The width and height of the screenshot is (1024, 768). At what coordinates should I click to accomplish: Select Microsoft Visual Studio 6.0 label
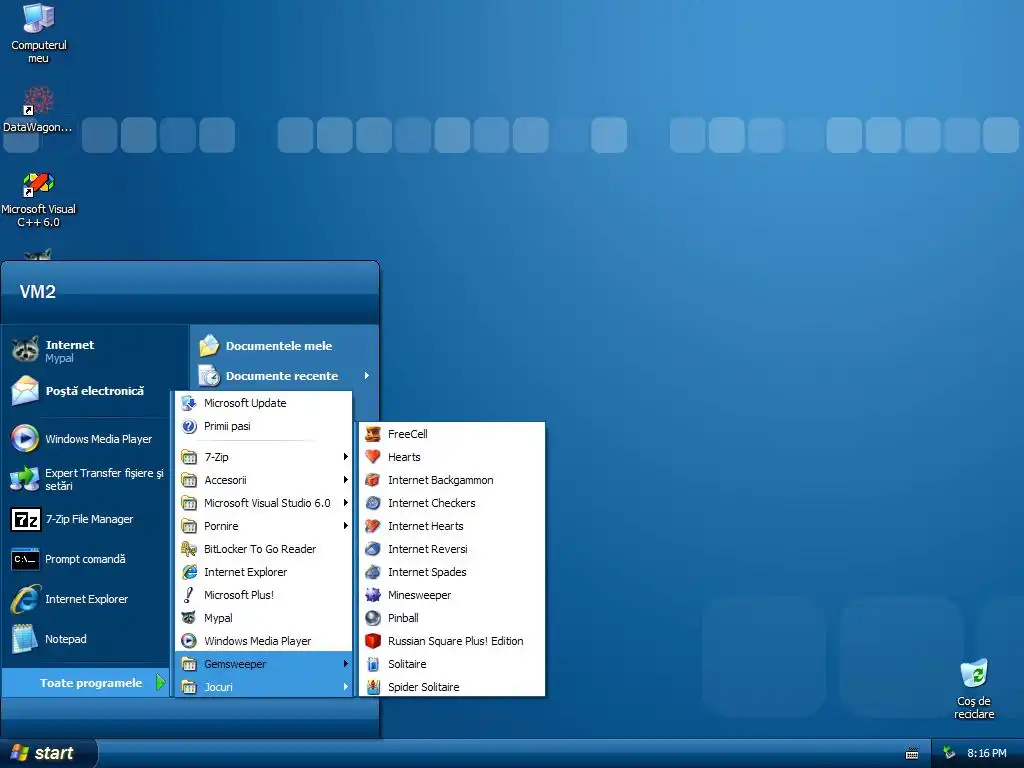pos(267,503)
